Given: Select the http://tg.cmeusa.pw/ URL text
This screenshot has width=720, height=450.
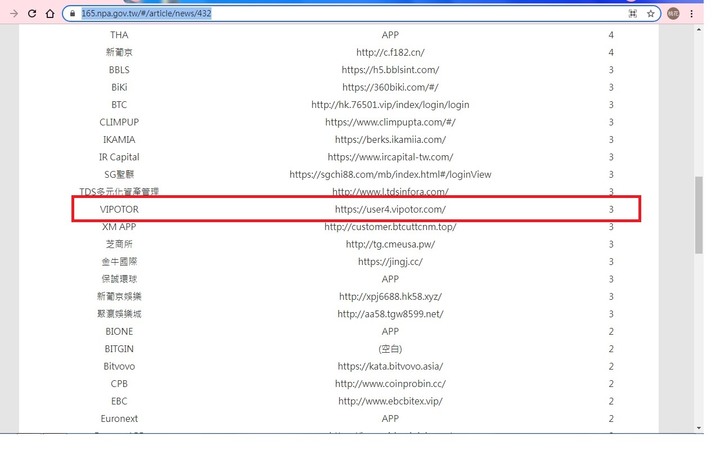Looking at the screenshot, I should [x=390, y=244].
